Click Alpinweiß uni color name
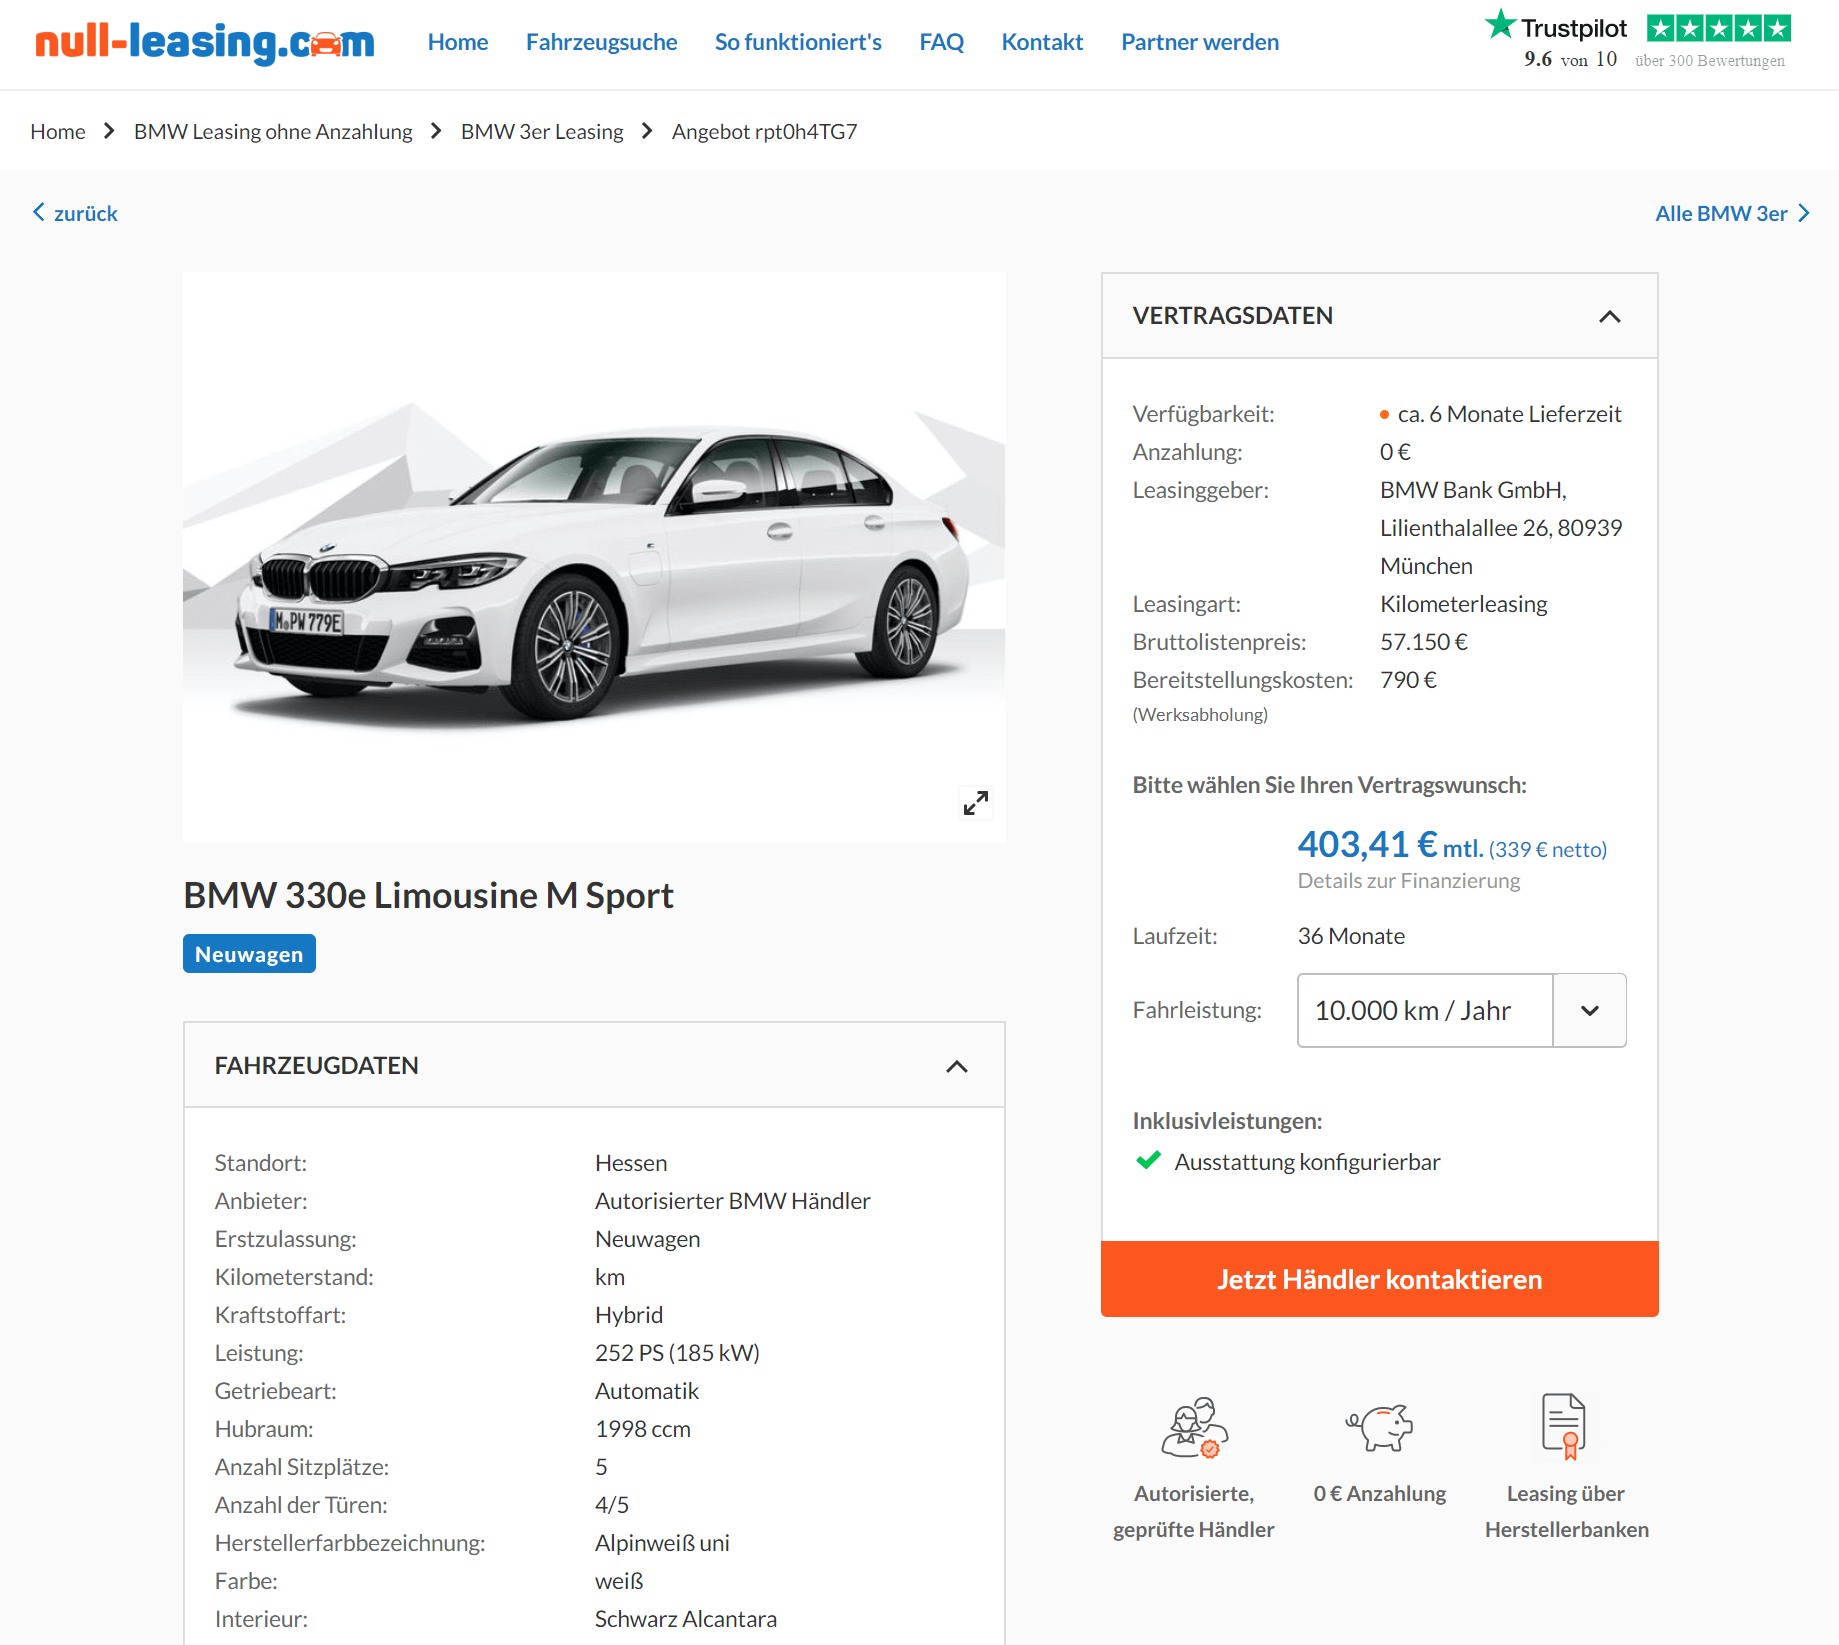 tap(662, 1543)
